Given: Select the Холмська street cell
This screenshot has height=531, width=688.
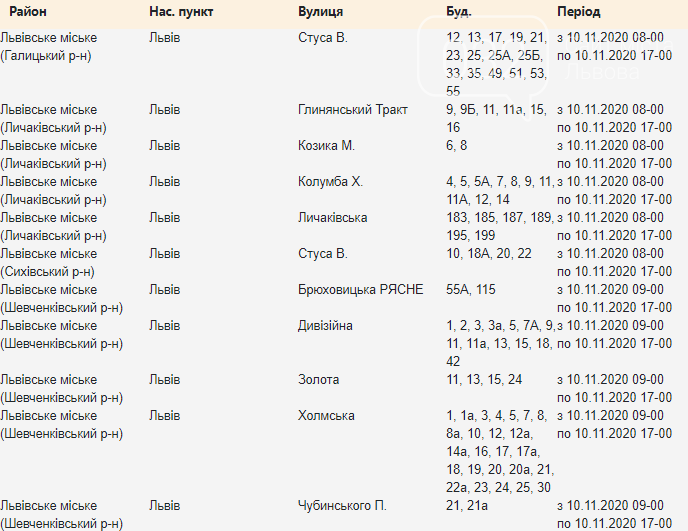Looking at the screenshot, I should point(326,415).
